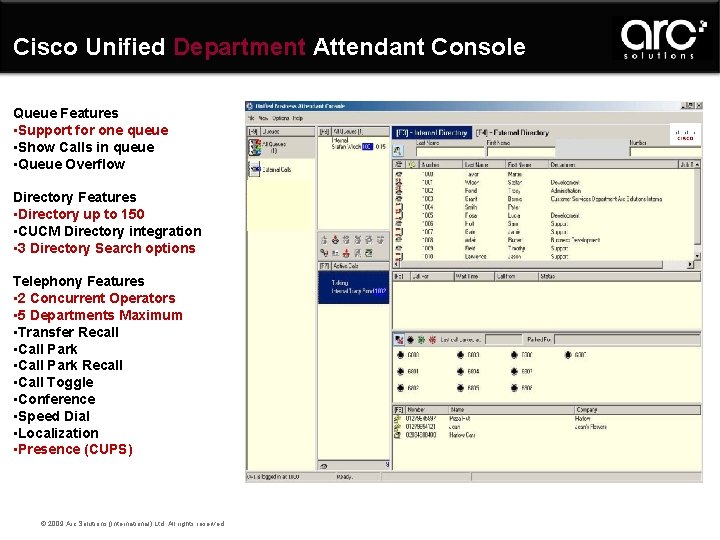Screen dimensions: 720x540
Task: Click the third icon in top toolbar row
Action: 346,240
